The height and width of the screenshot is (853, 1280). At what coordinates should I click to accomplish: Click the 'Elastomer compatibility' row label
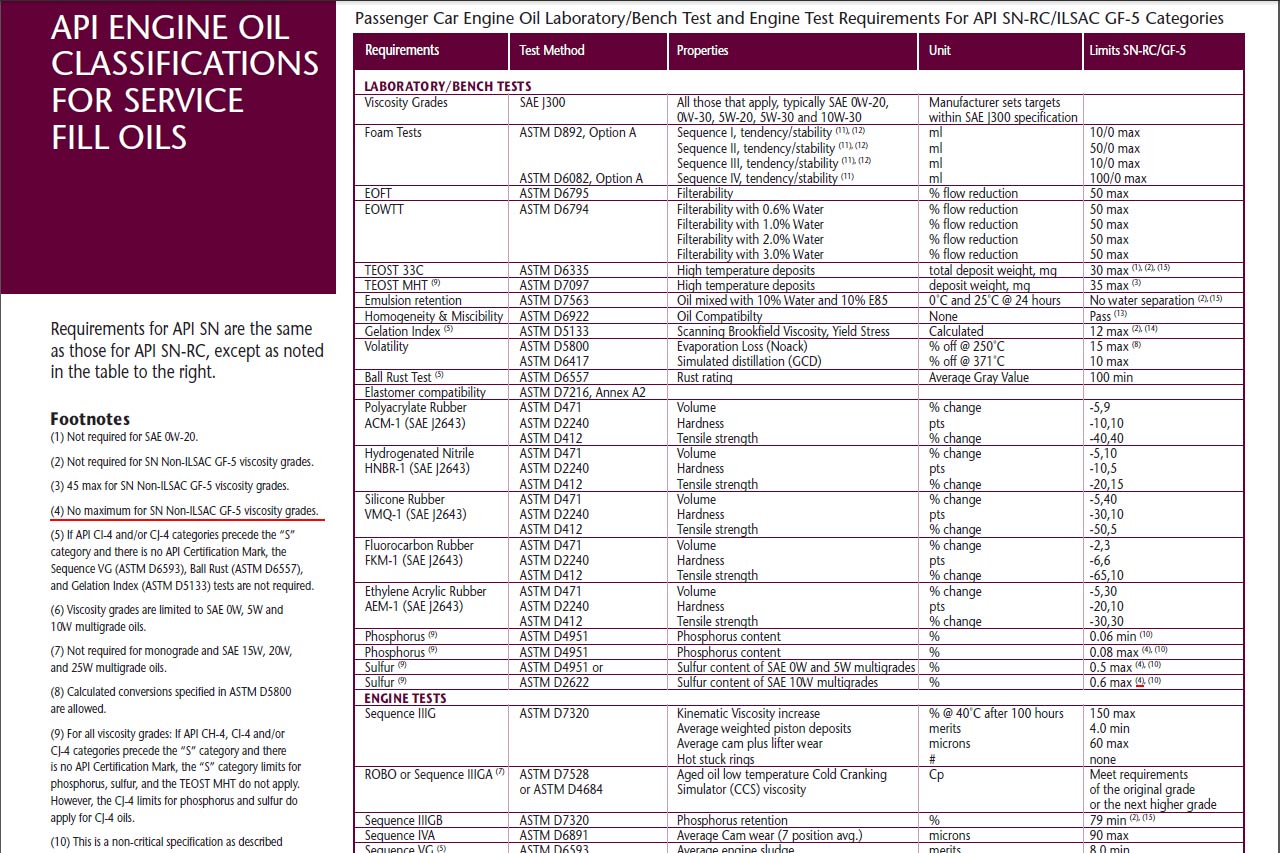425,392
